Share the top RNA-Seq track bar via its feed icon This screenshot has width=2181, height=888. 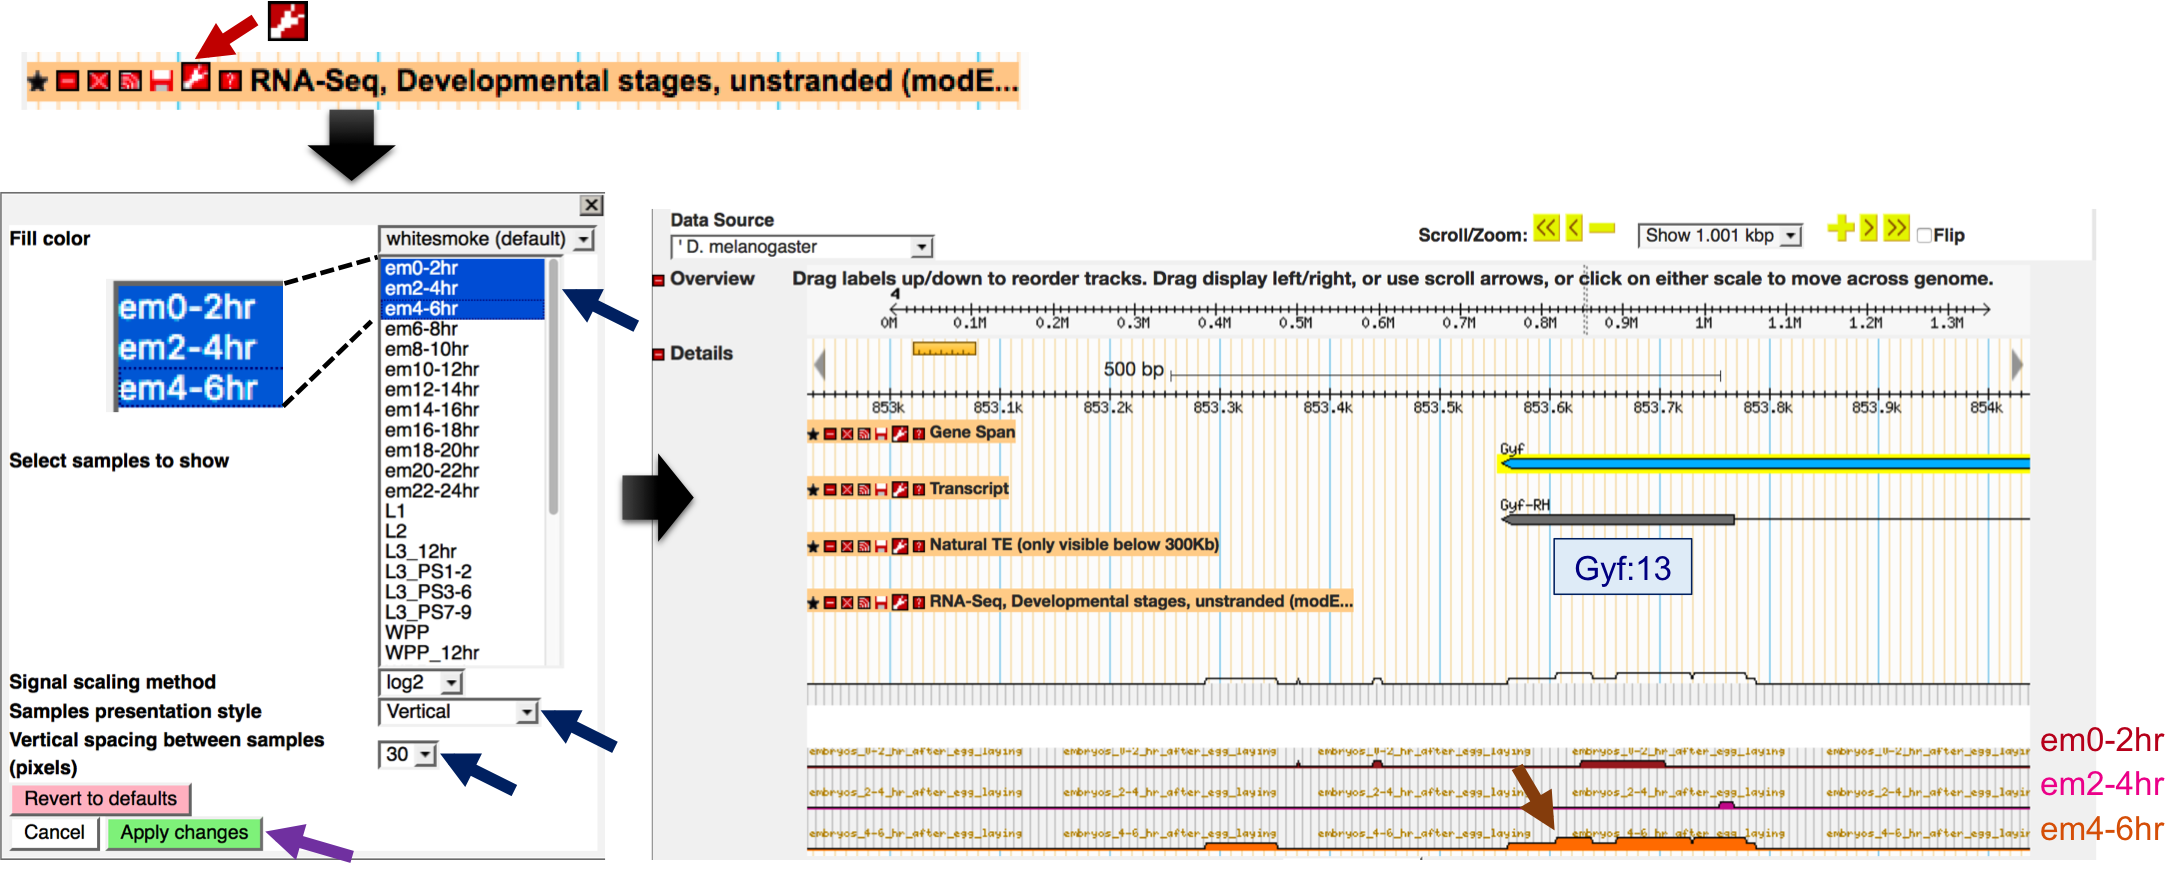129,81
